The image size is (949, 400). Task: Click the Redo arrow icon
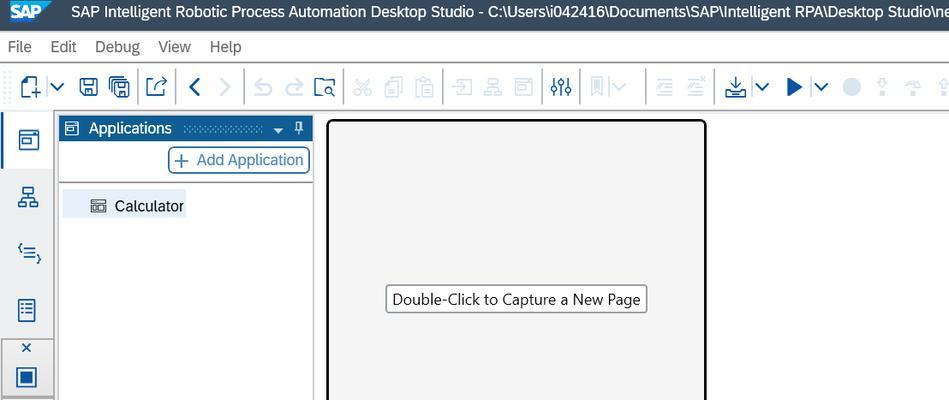(x=294, y=88)
